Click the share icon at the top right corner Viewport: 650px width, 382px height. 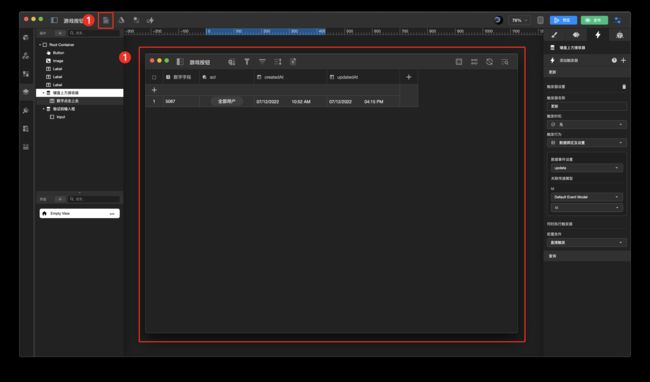pyautogui.click(x=618, y=20)
